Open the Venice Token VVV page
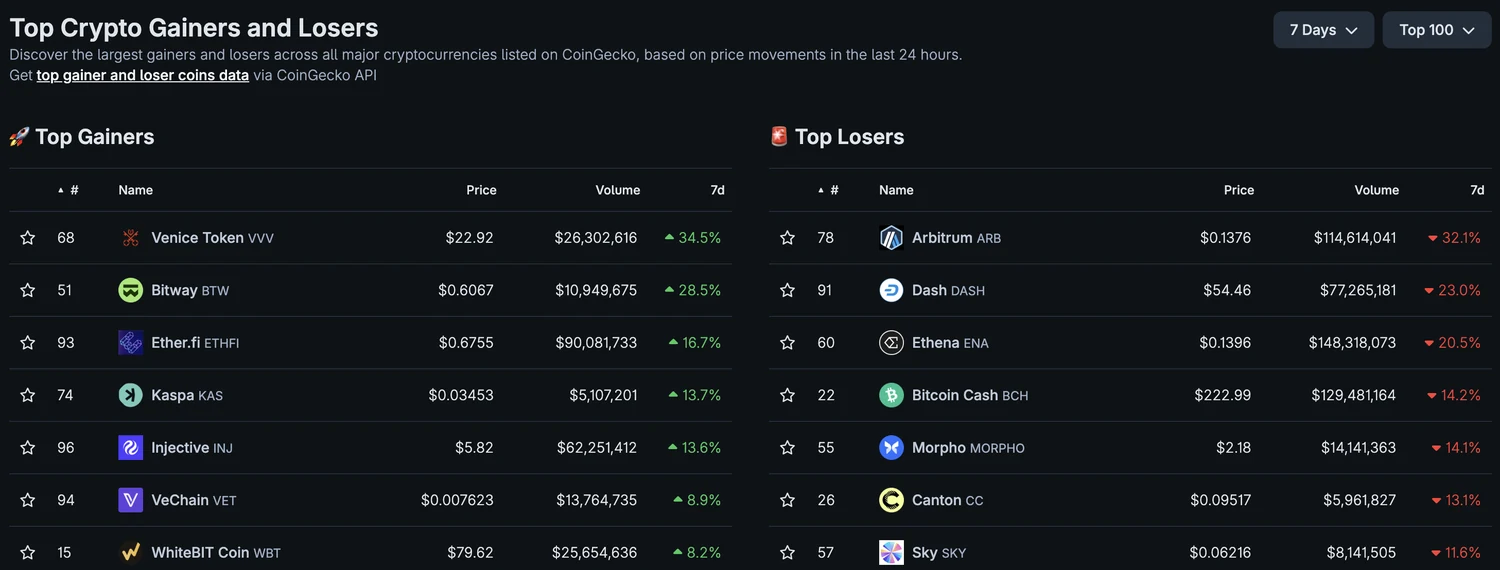This screenshot has width=1500, height=570. point(212,238)
